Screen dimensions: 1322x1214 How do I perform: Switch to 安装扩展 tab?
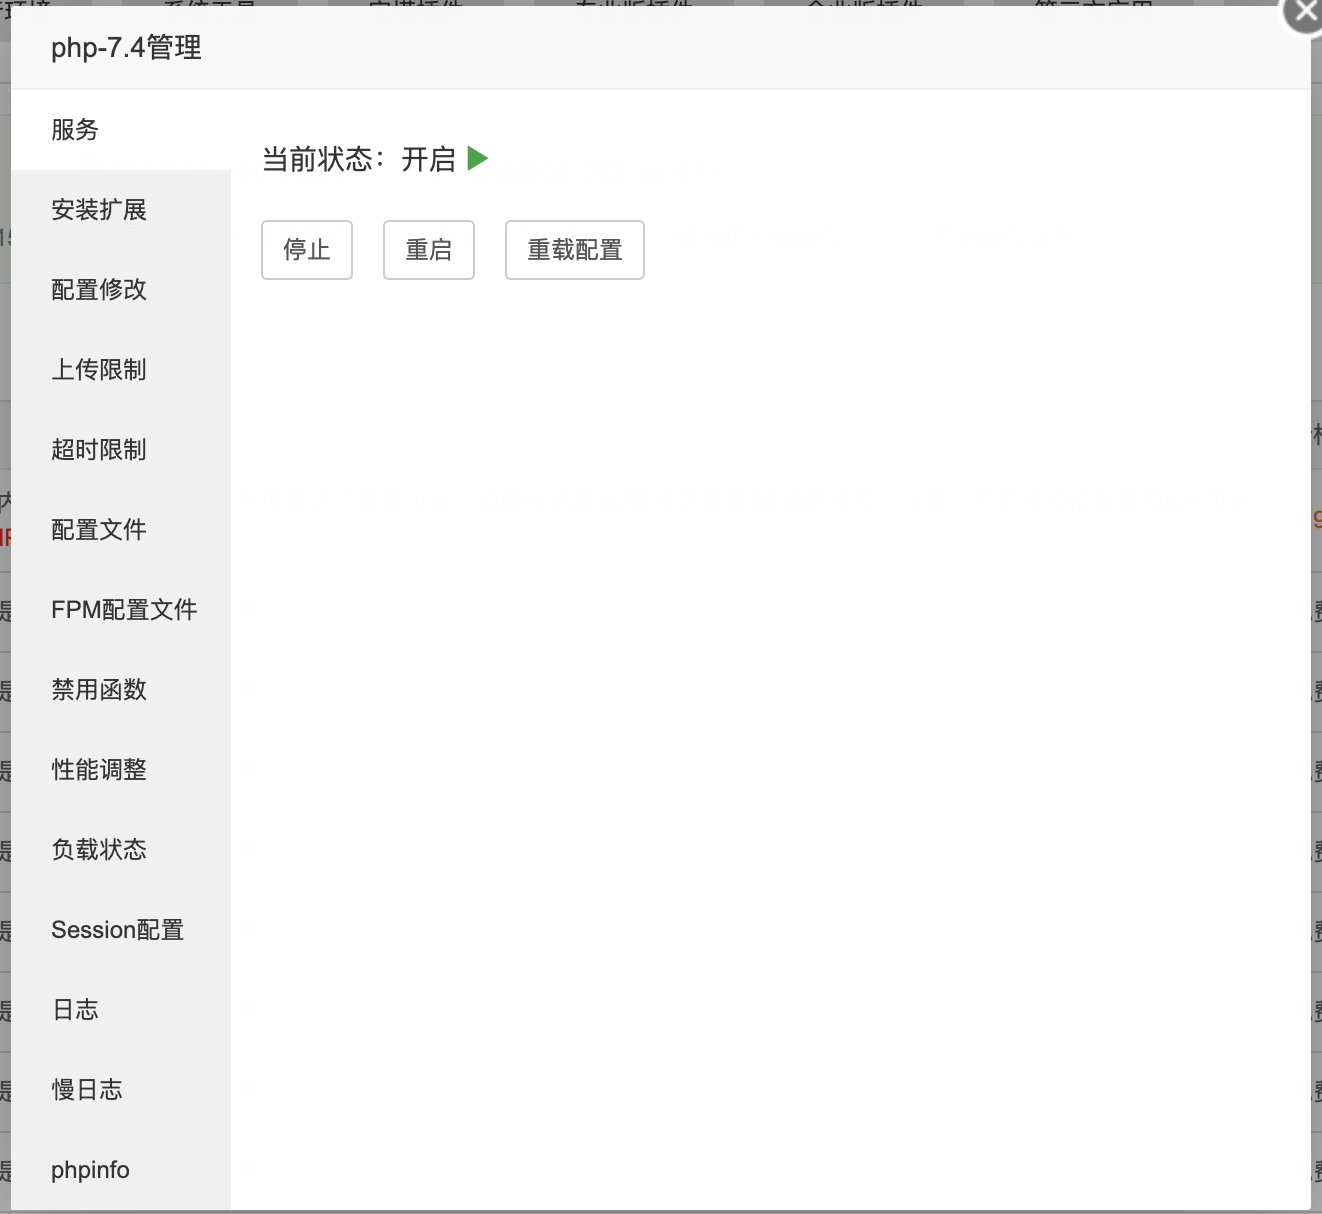click(121, 210)
